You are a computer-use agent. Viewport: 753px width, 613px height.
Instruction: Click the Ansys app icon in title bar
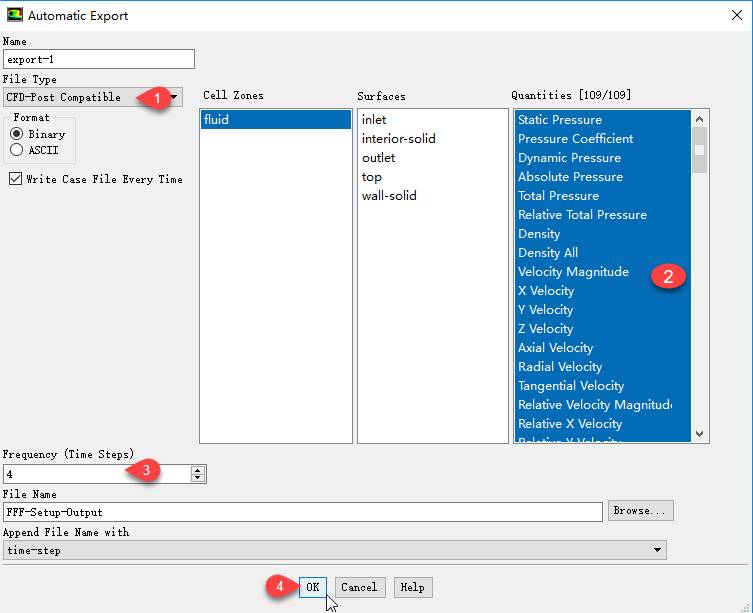pyautogui.click(x=14, y=16)
